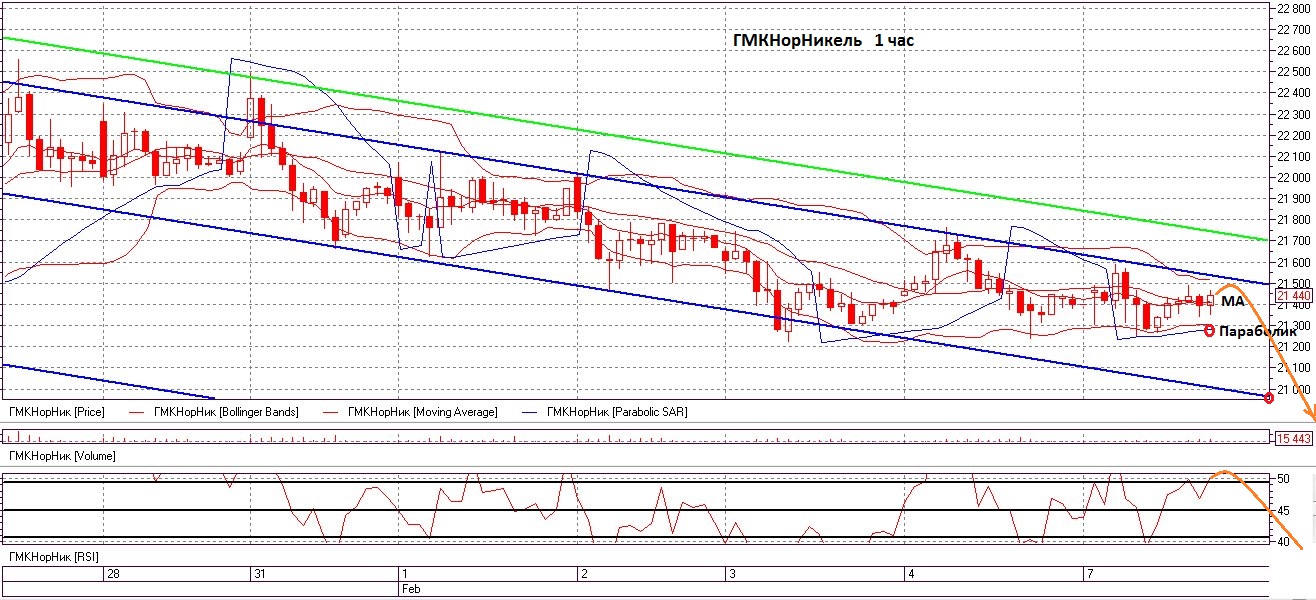The height and width of the screenshot is (600, 1316).
Task: Click date label 2 on time axis
Action: [584, 574]
